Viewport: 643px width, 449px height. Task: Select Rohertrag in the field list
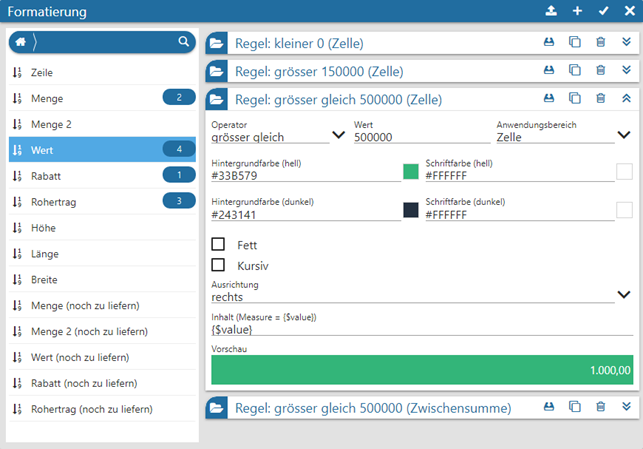[56, 201]
